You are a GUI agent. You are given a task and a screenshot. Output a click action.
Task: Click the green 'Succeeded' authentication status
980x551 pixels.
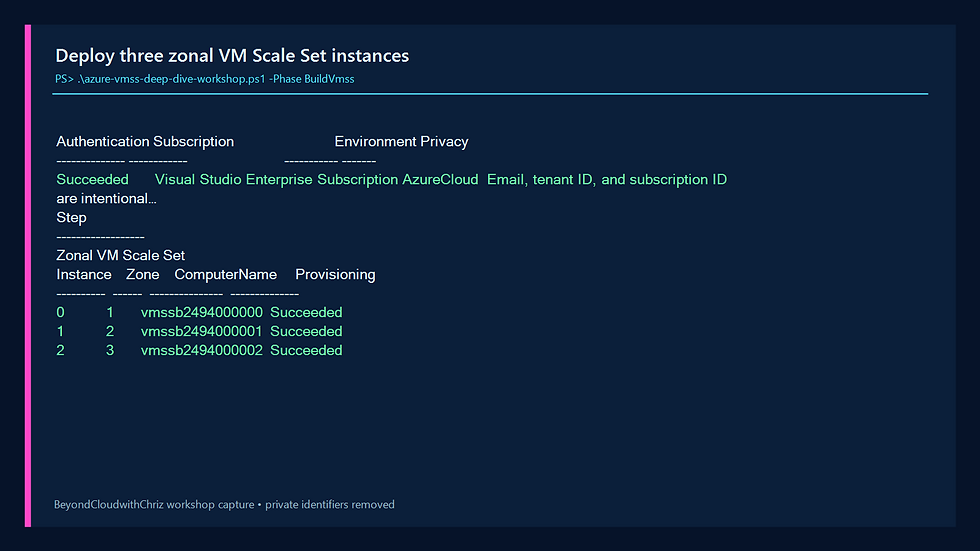92,179
